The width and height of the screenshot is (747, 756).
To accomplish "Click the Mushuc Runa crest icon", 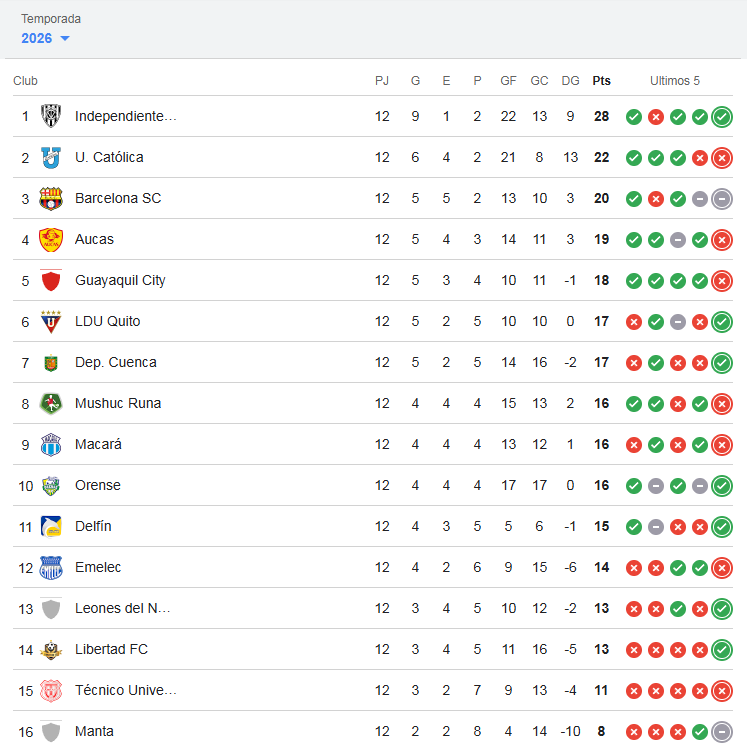I will 51,403.
